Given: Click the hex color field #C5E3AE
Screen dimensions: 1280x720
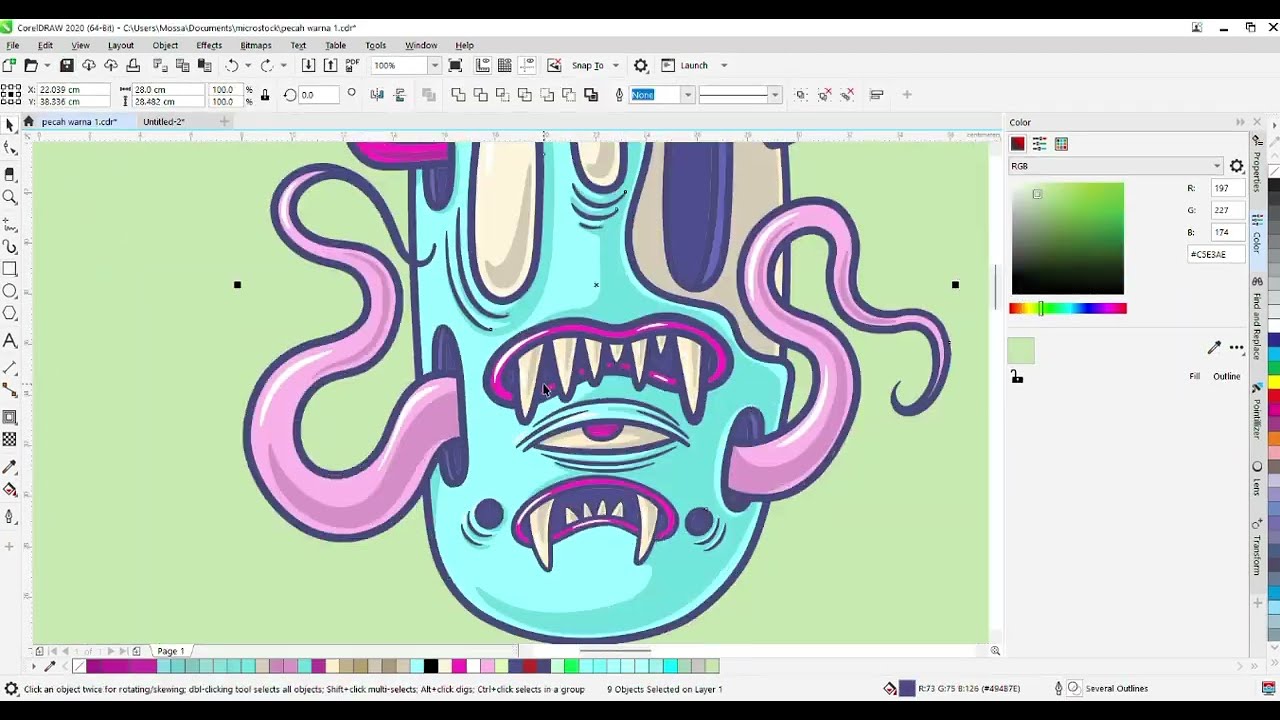Looking at the screenshot, I should coord(1216,254).
